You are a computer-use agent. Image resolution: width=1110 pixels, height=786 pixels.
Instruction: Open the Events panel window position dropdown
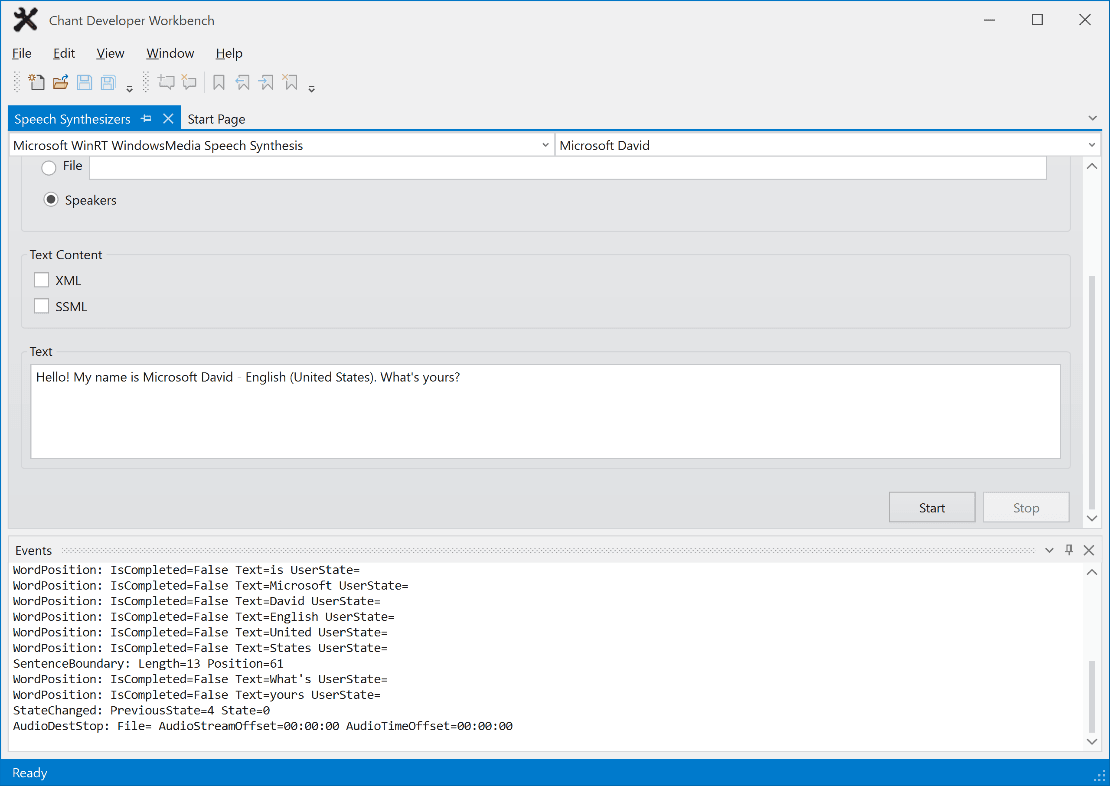click(x=1049, y=550)
